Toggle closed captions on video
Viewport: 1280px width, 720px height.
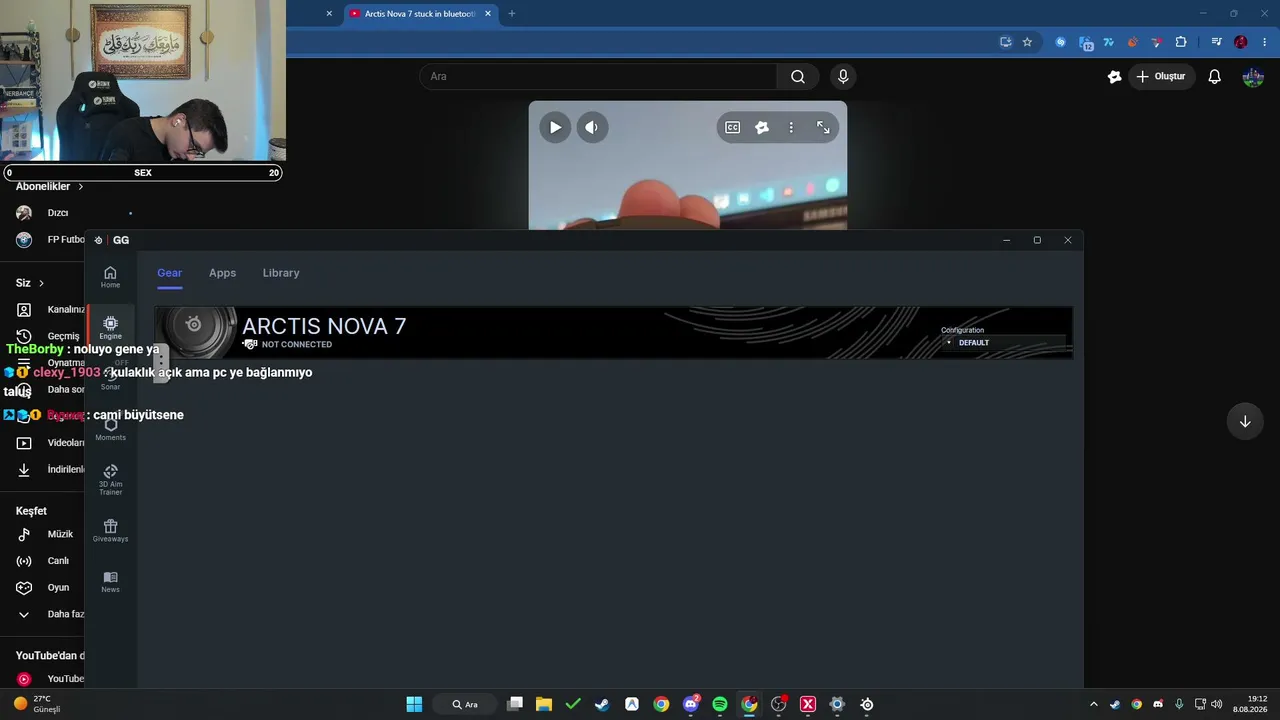tap(733, 127)
